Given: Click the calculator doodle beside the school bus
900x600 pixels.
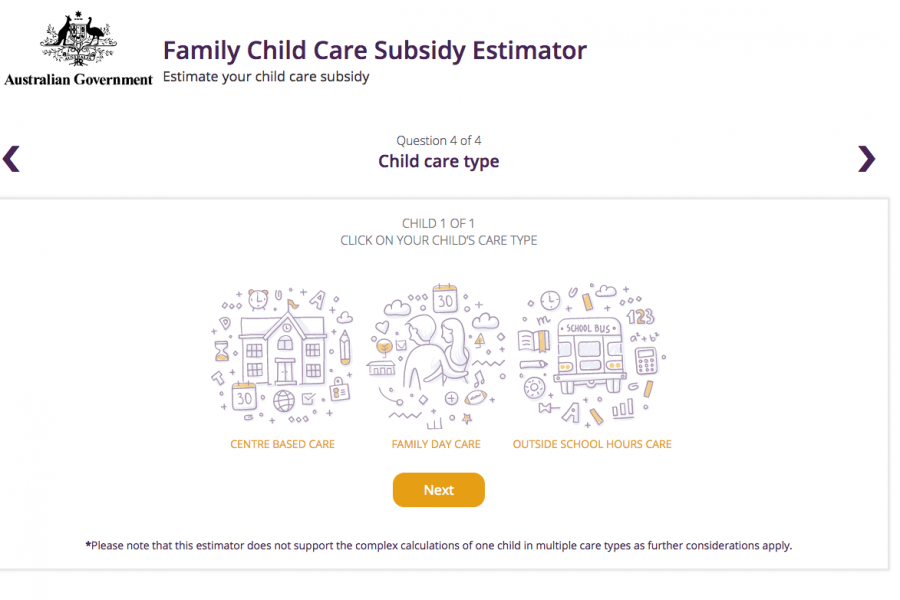Looking at the screenshot, I should pyautogui.click(x=644, y=361).
